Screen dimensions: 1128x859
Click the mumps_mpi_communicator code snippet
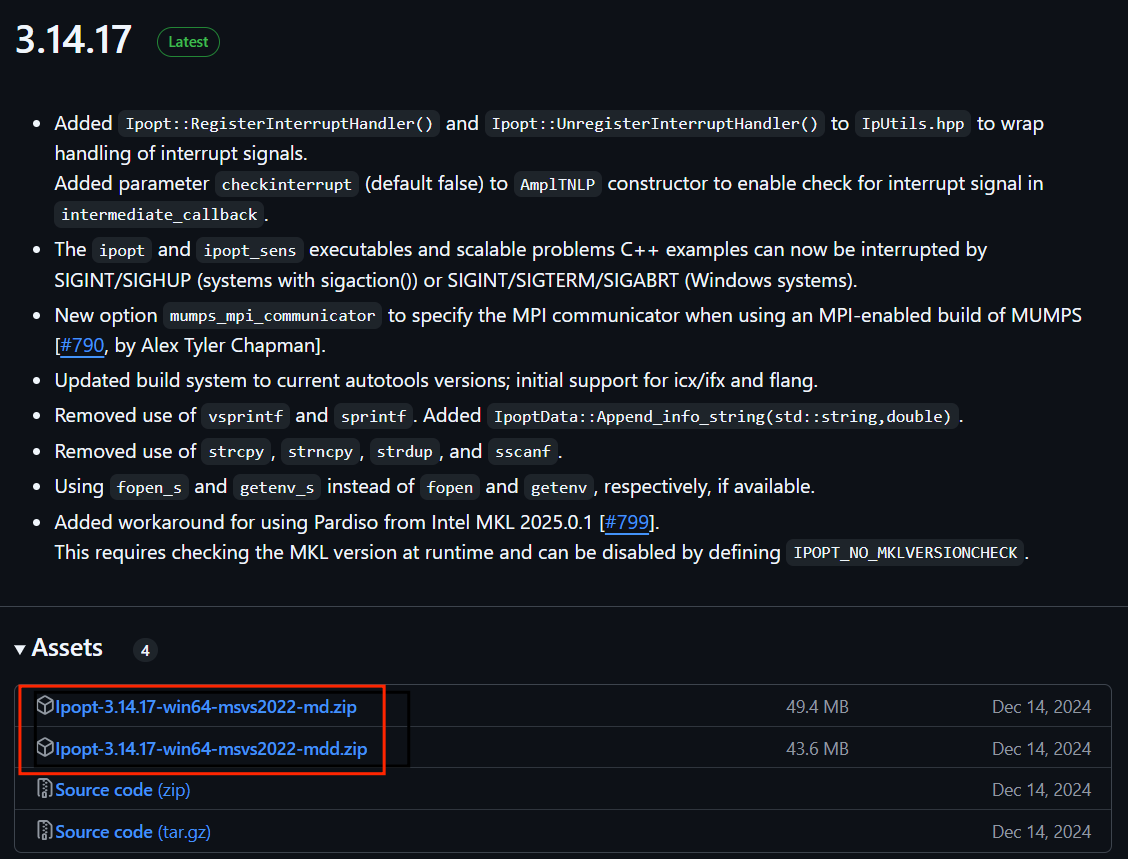pos(273,316)
